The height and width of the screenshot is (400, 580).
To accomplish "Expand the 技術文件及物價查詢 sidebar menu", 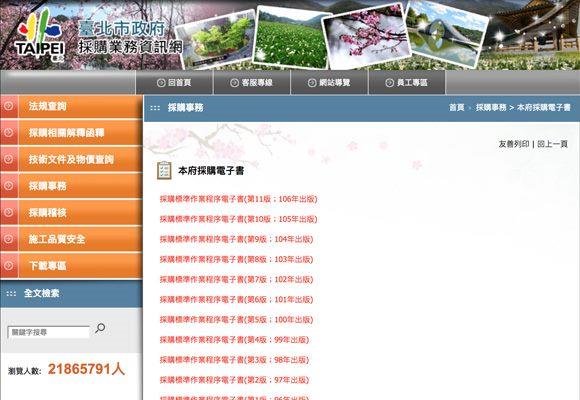I will pos(71,159).
